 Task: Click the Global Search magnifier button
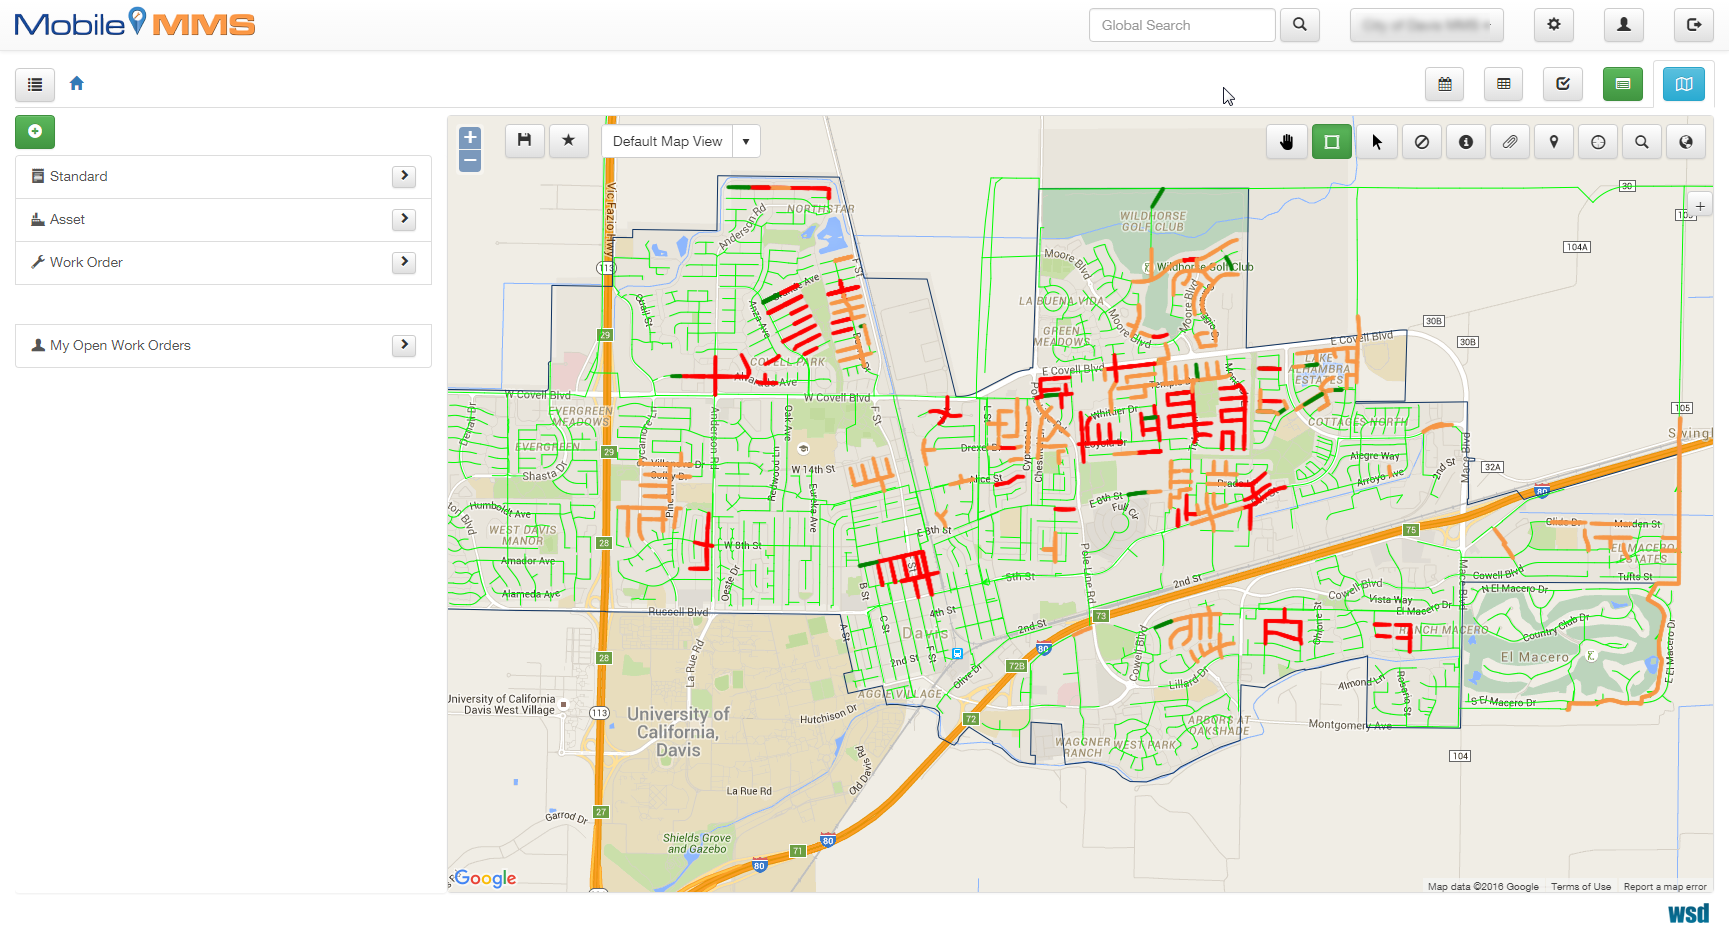1300,25
